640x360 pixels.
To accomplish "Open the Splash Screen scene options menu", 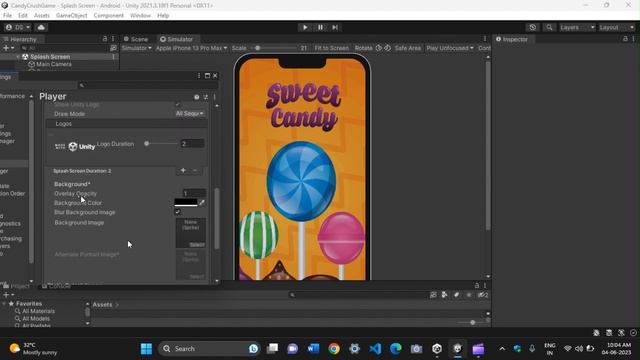I will point(113,57).
